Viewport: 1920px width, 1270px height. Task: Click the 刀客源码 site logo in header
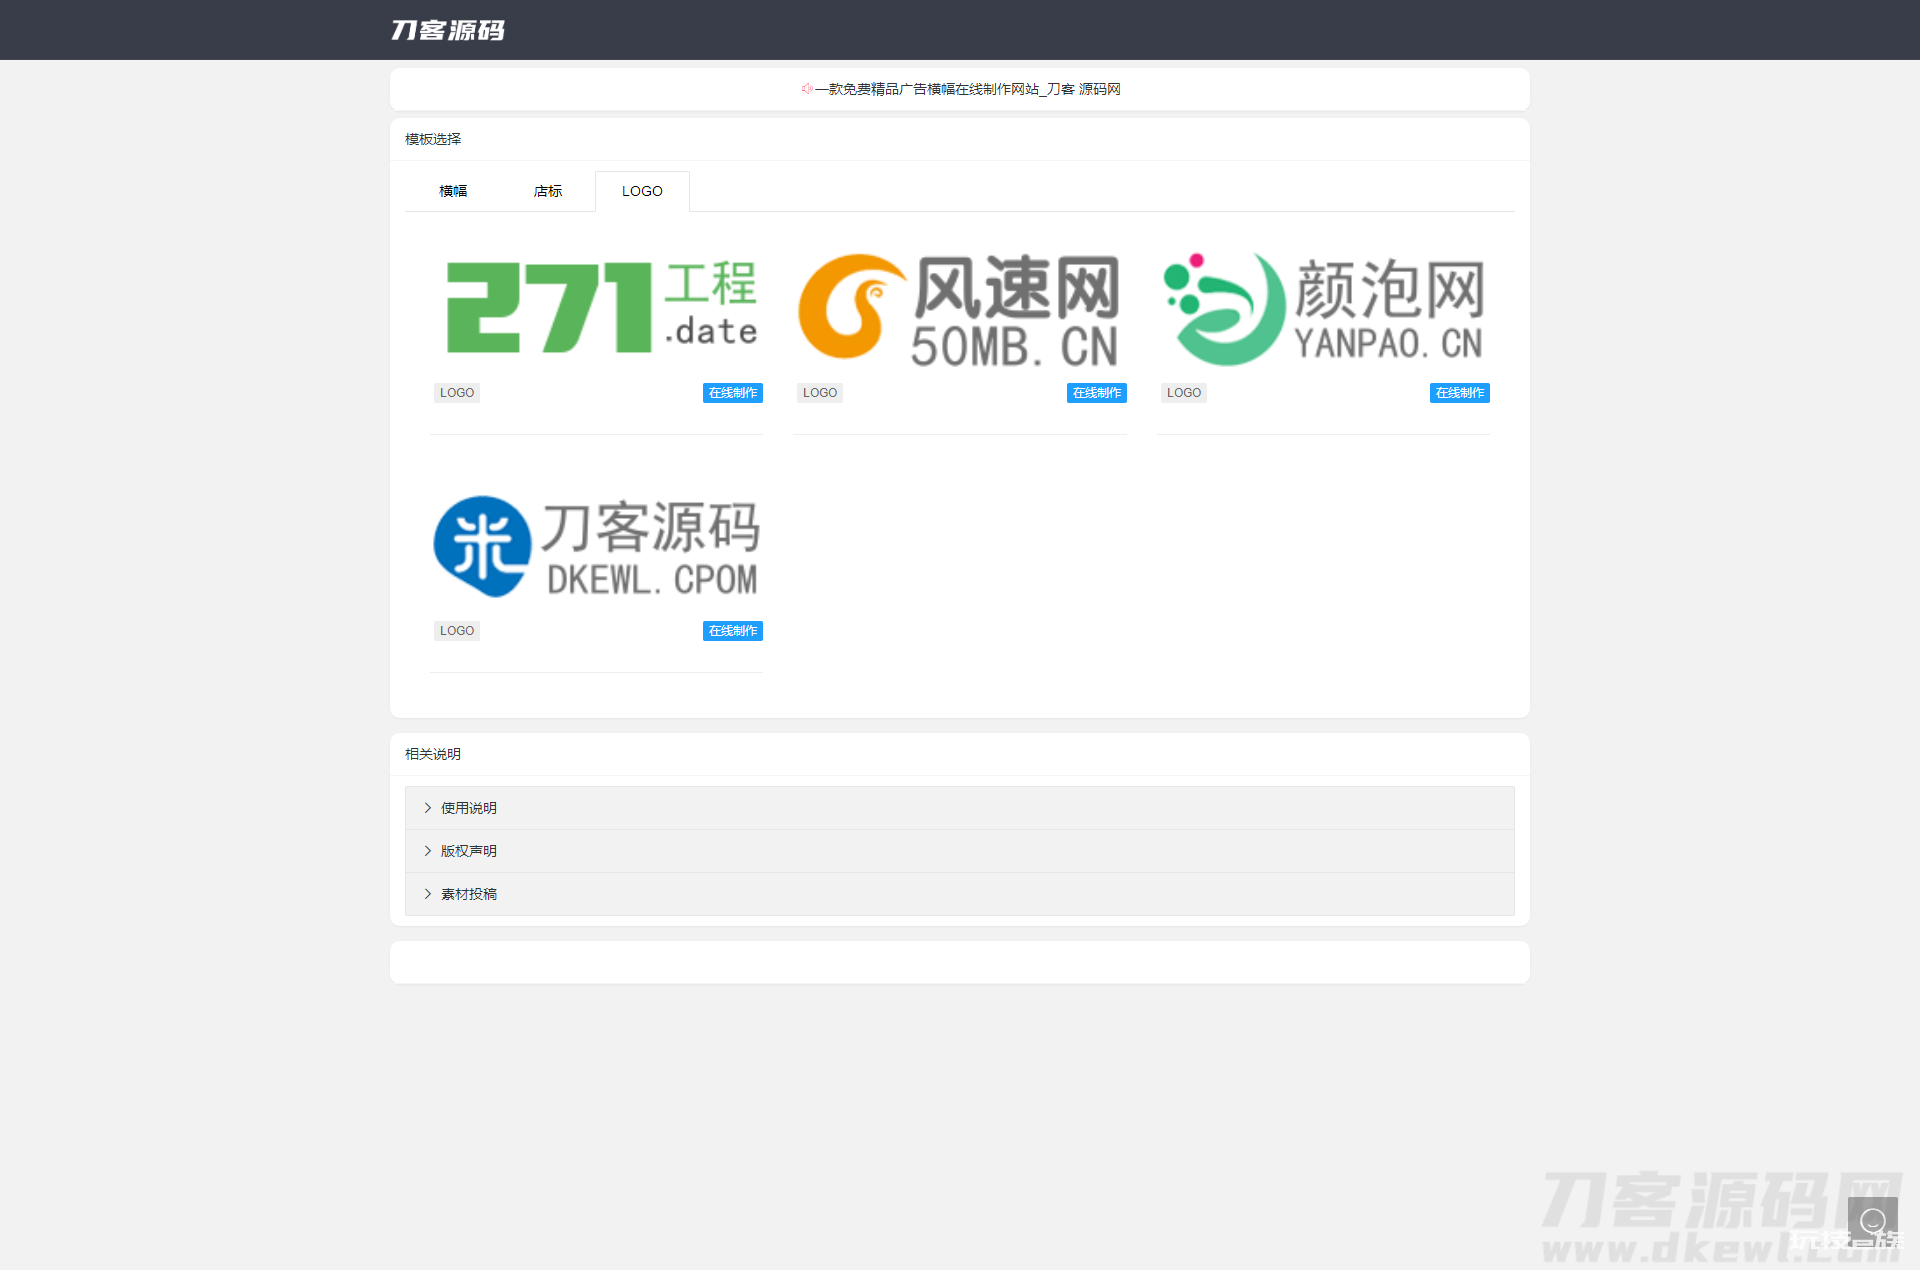[x=448, y=30]
